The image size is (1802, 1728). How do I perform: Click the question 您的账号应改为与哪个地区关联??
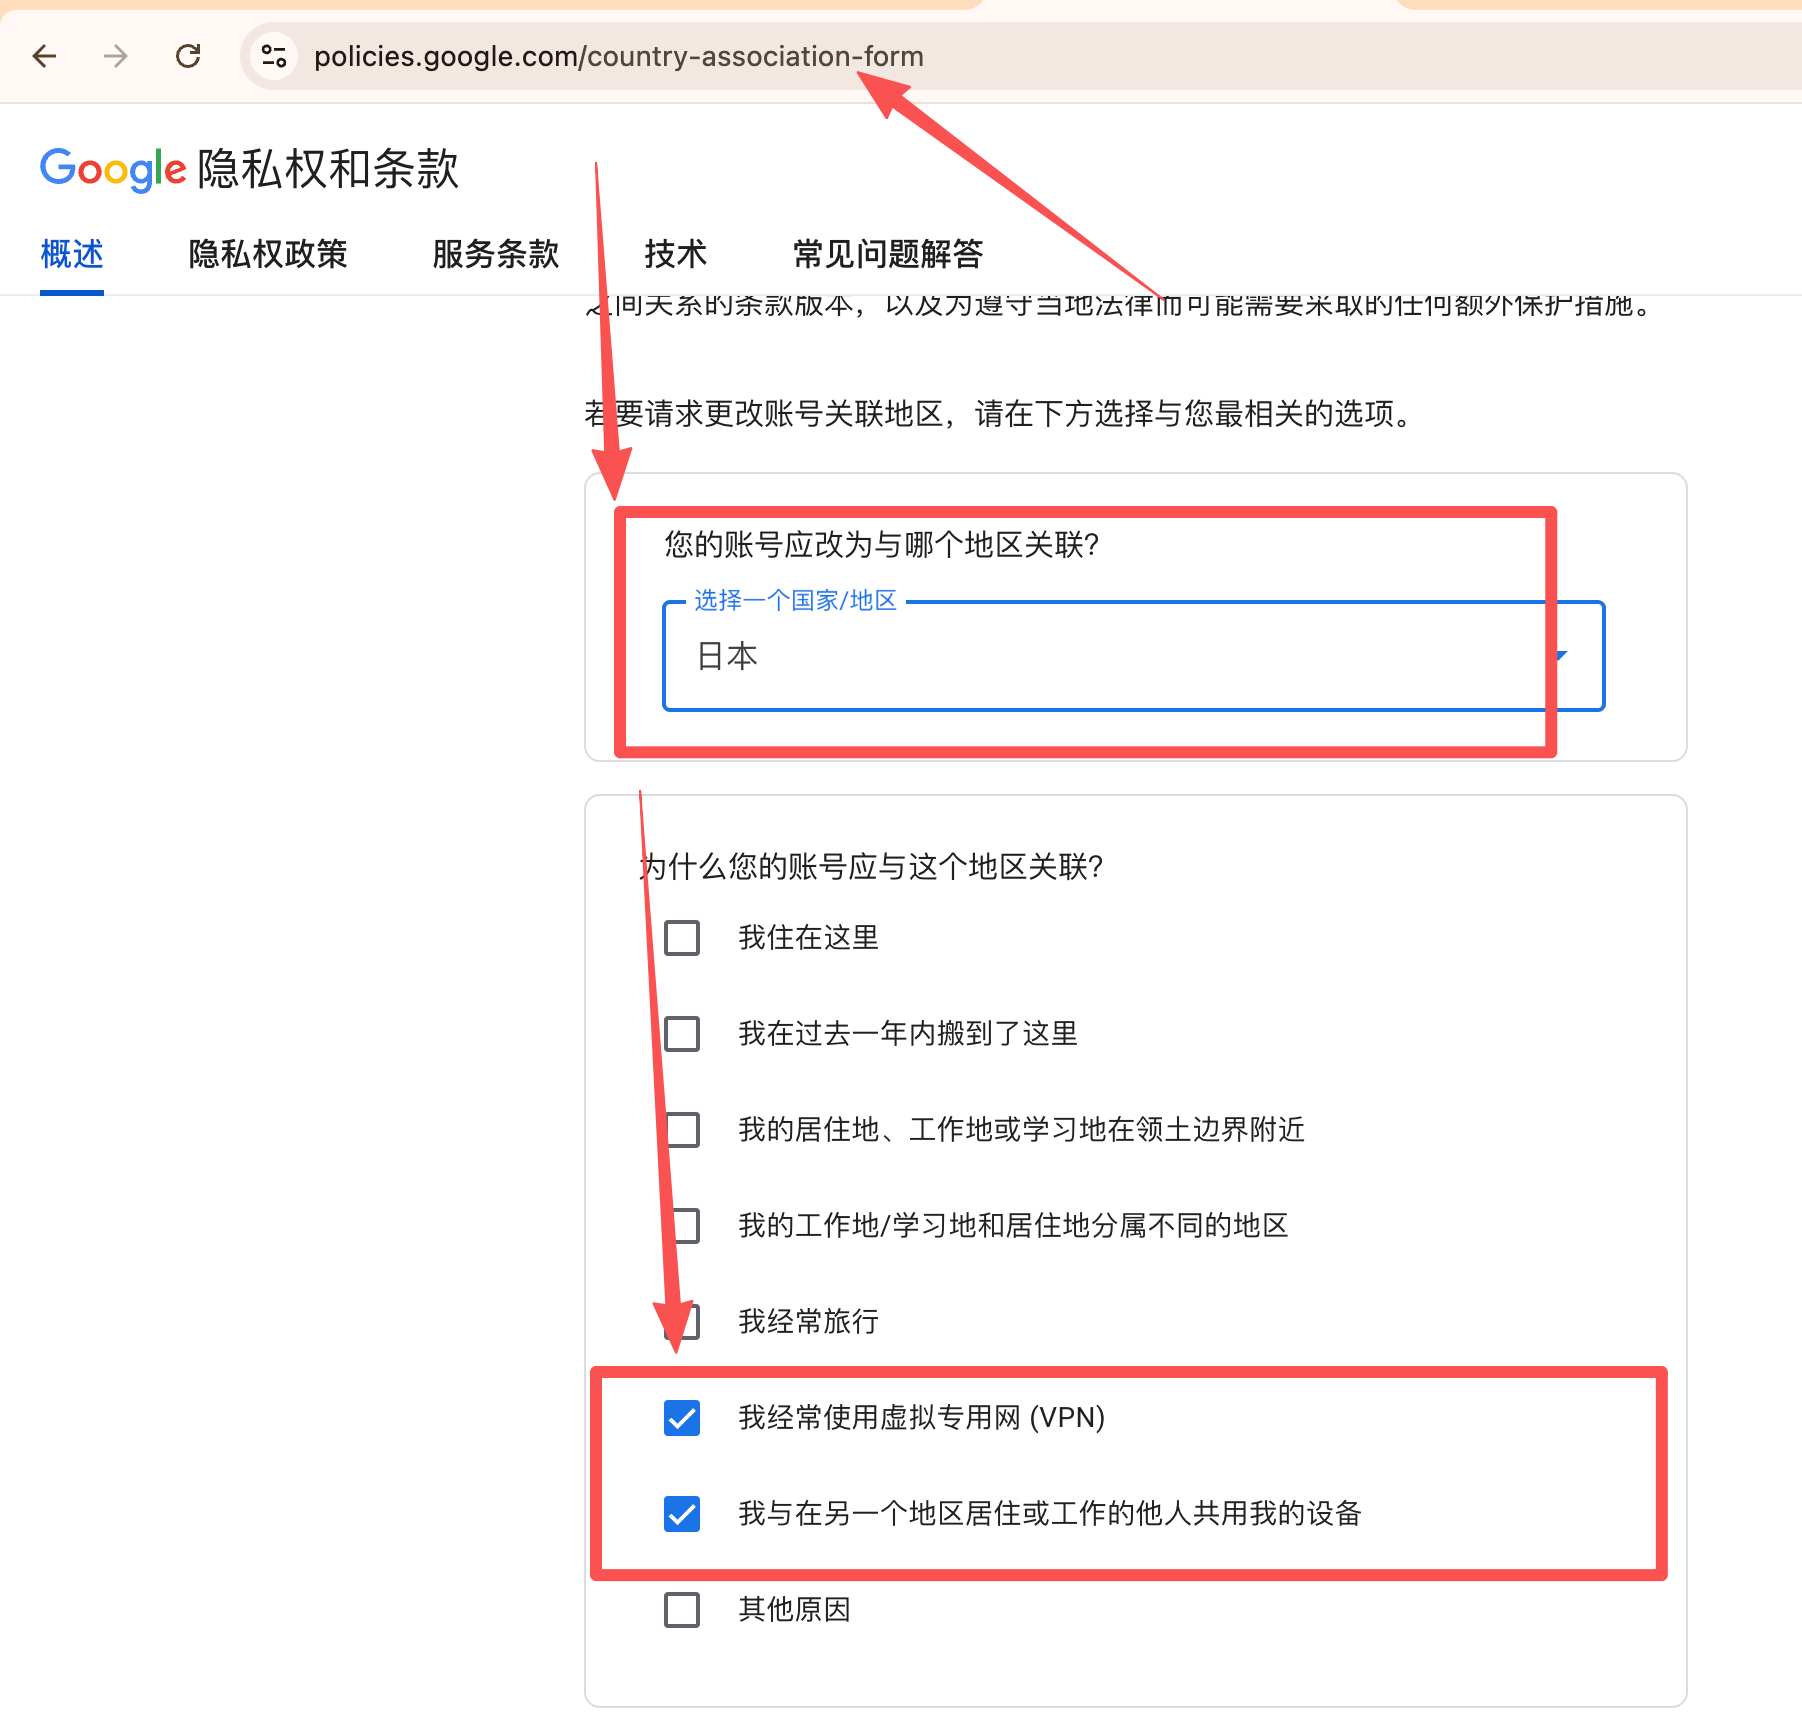[x=882, y=545]
